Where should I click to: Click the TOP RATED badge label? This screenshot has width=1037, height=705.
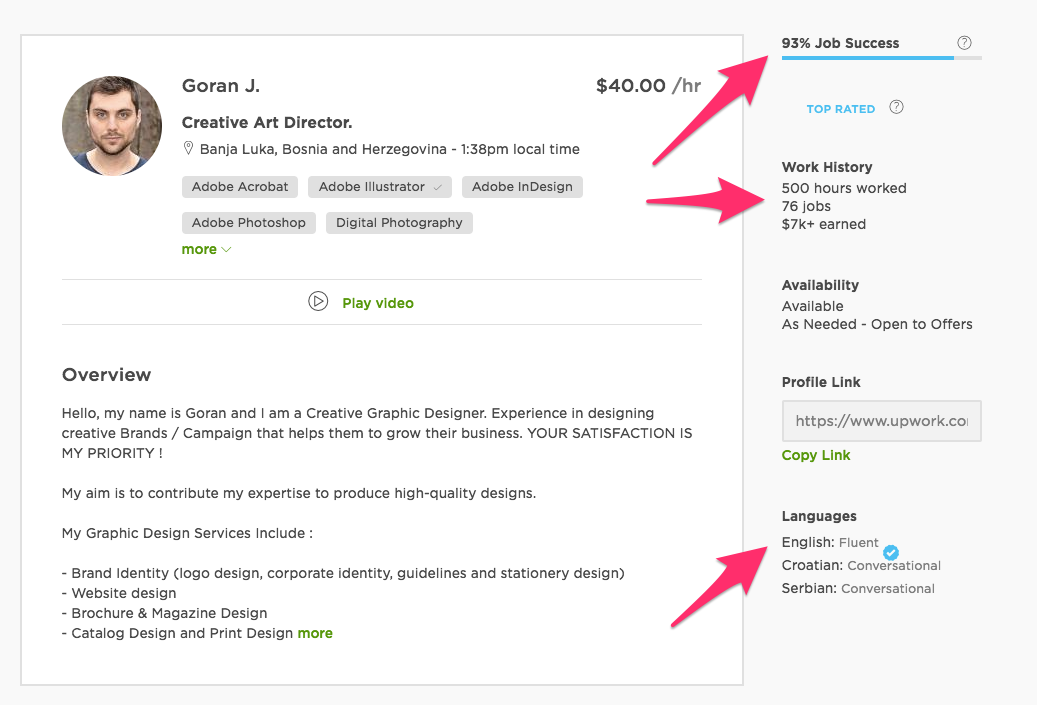point(840,109)
